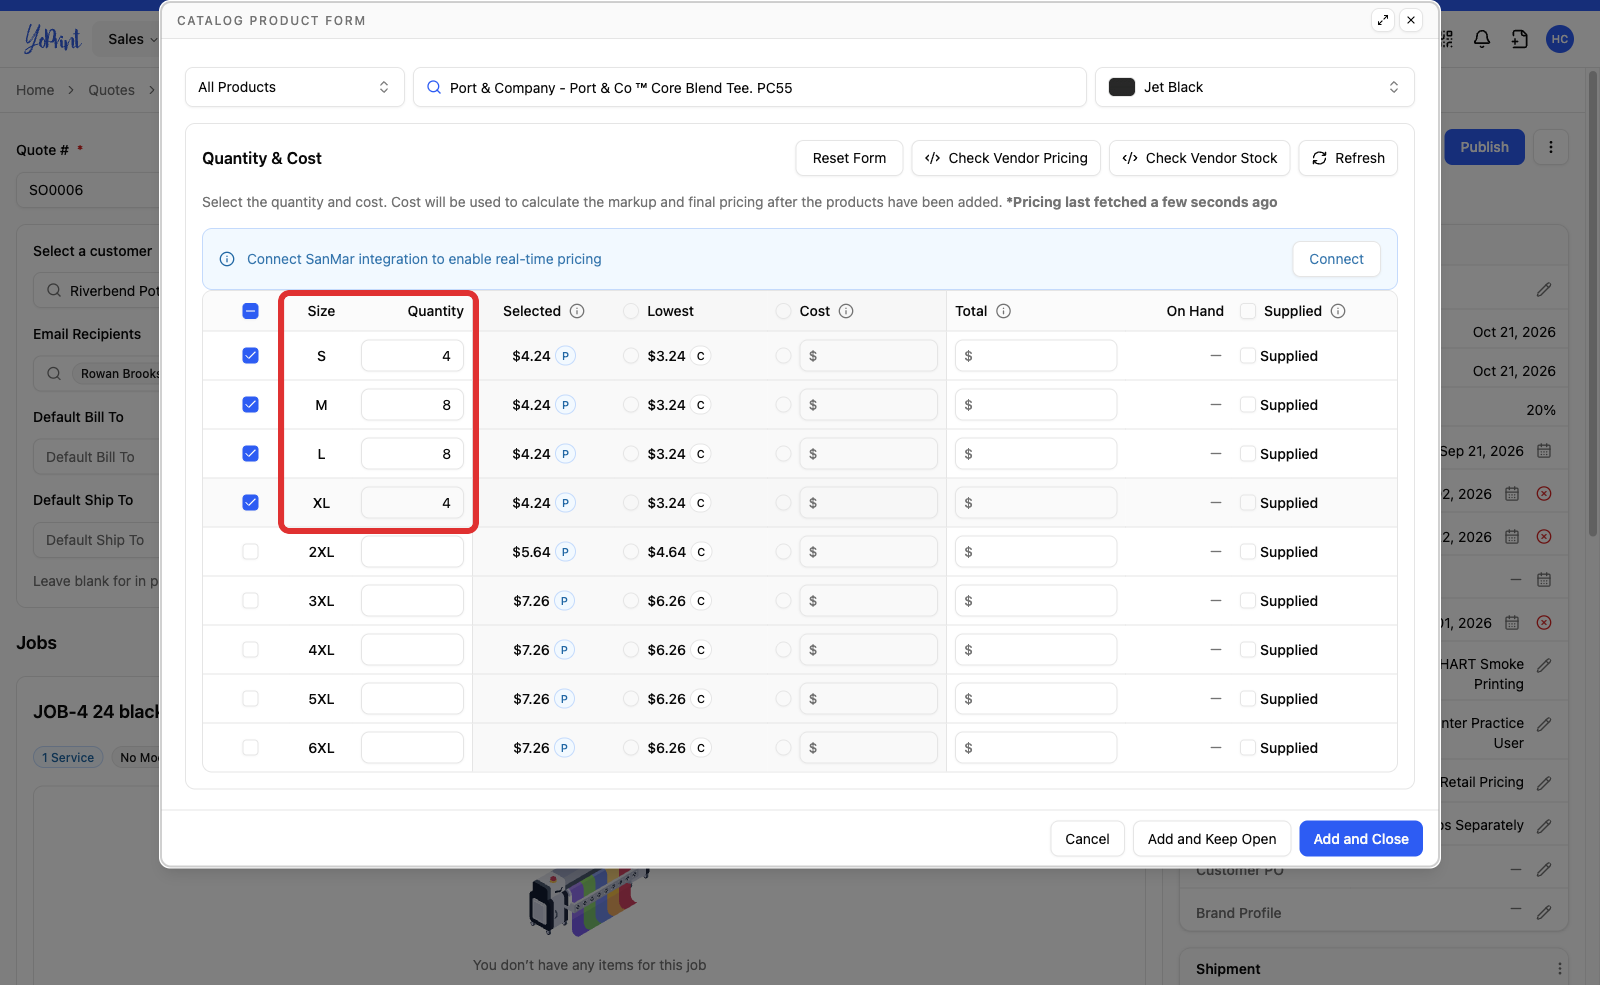The height and width of the screenshot is (985, 1600).
Task: Click the P badge beside $5.64 price
Action: 565,552
